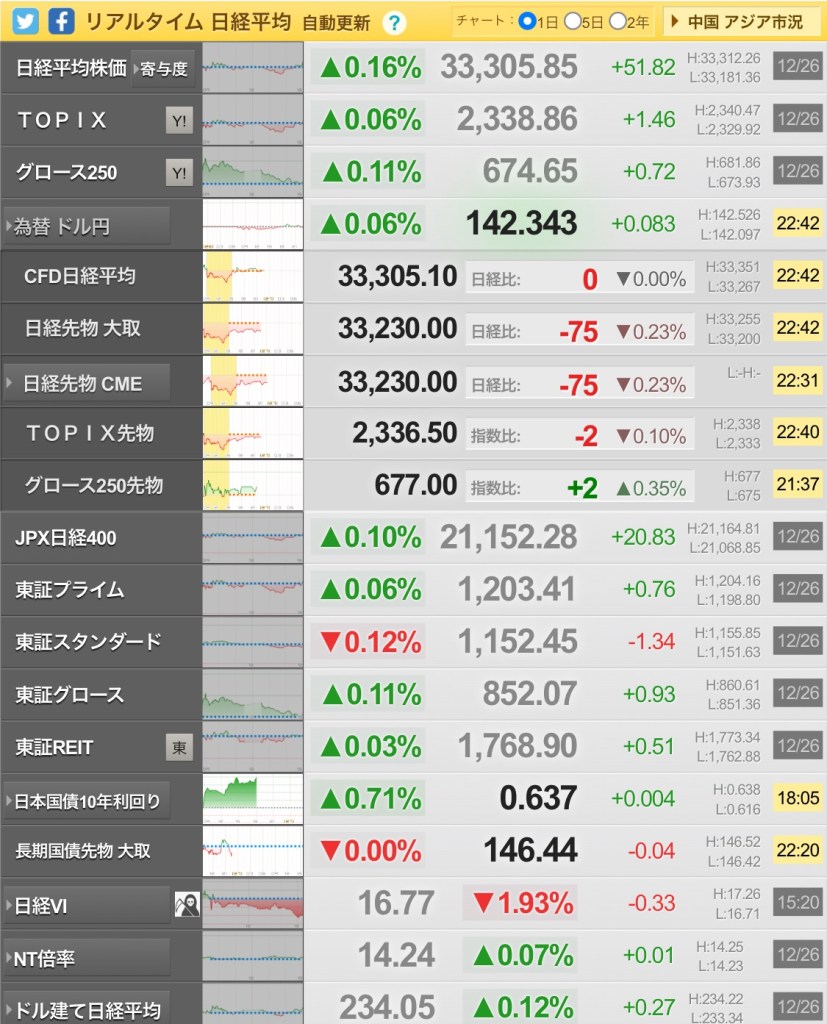The width and height of the screenshot is (827, 1024).
Task: Select the 1日 chart radio button
Action: click(527, 21)
